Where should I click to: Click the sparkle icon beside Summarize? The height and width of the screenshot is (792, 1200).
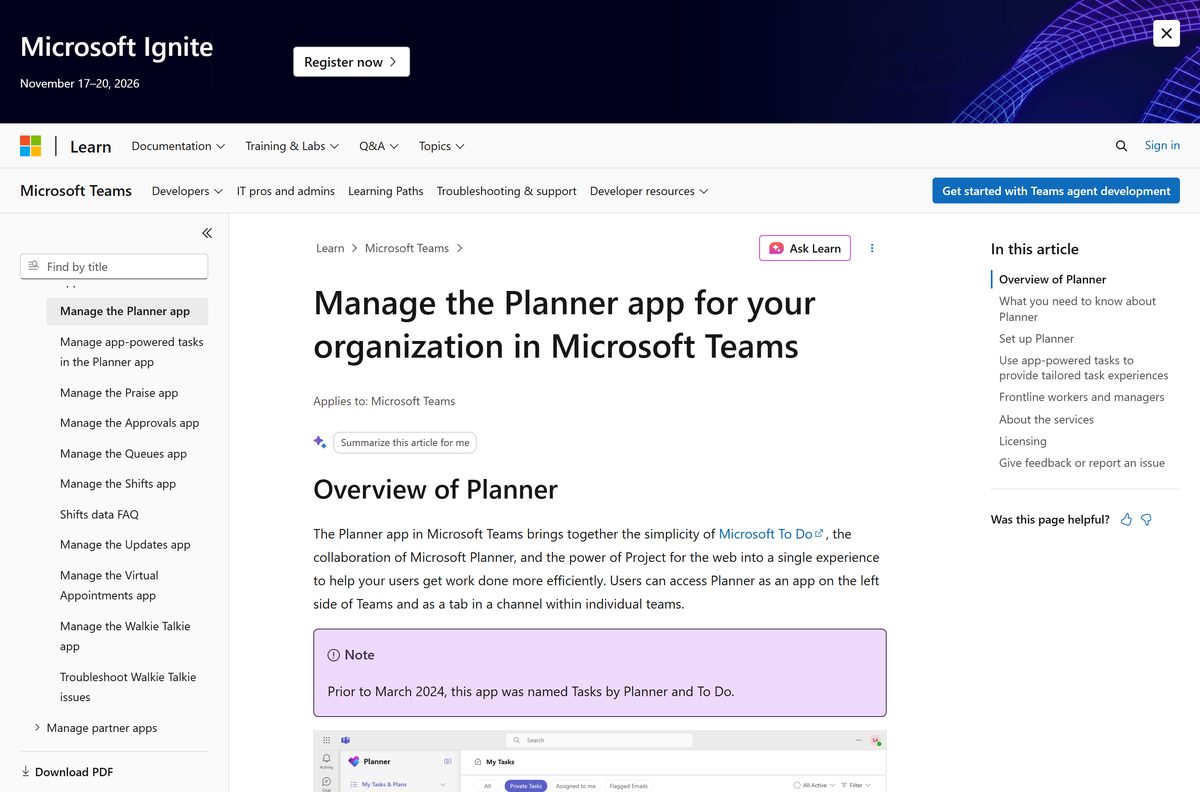(x=320, y=442)
